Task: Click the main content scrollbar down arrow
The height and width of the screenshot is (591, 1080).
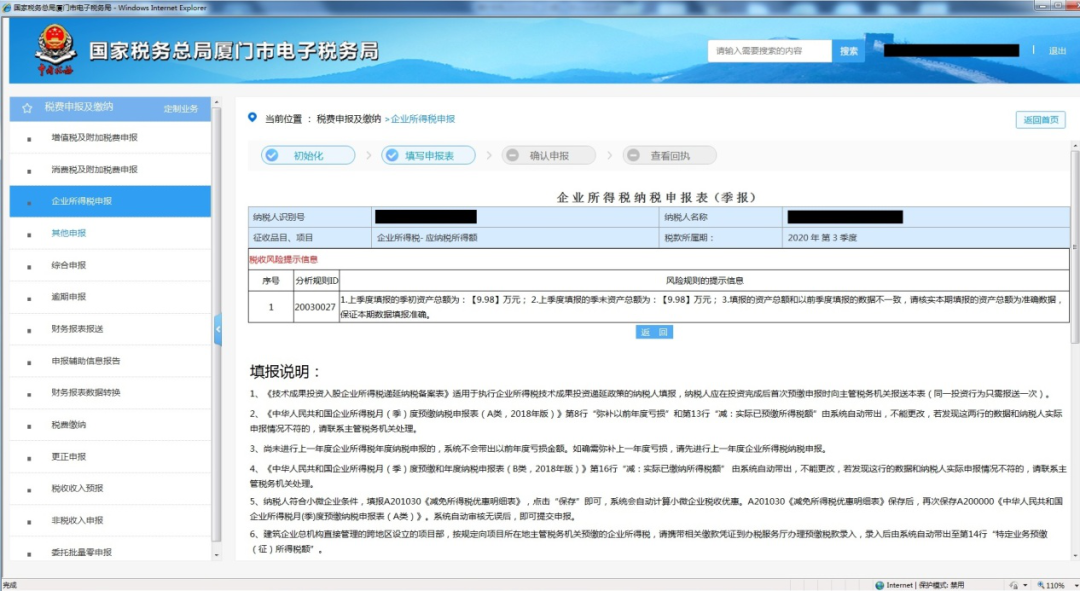Action: coord(1074,555)
